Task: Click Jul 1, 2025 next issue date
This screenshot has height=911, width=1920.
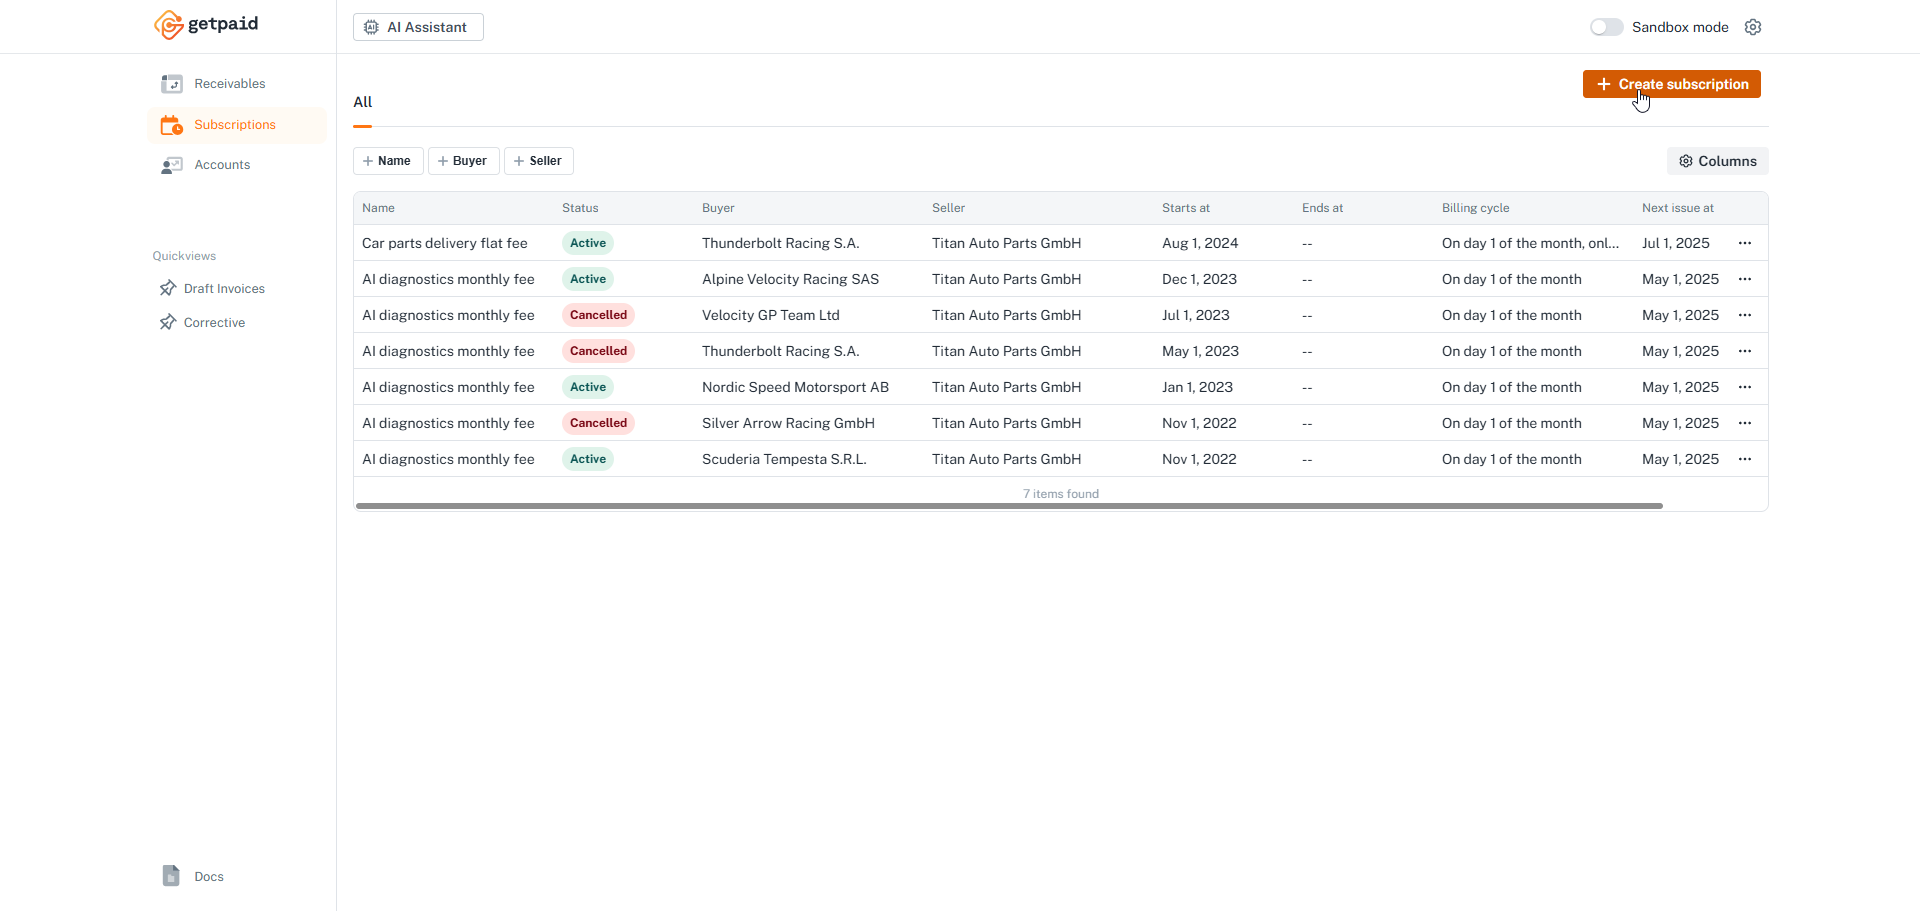Action: [x=1675, y=243]
